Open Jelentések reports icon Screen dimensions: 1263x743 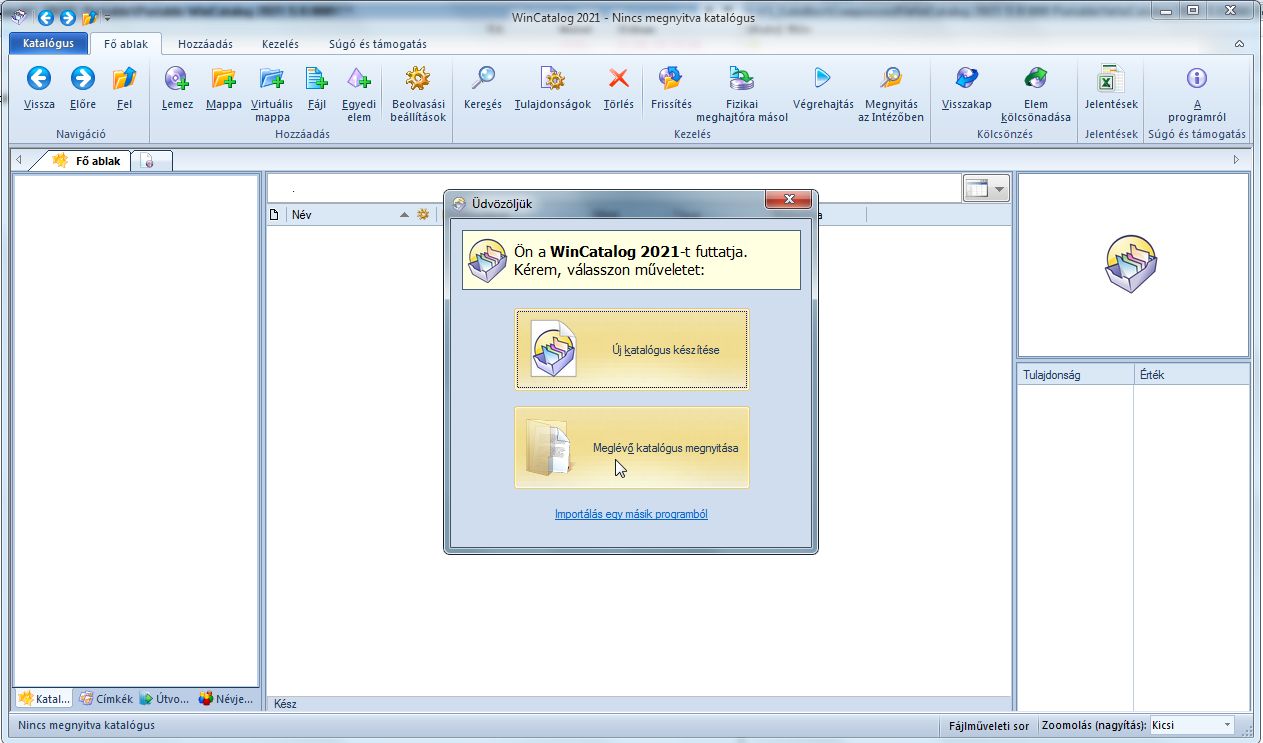1110,79
